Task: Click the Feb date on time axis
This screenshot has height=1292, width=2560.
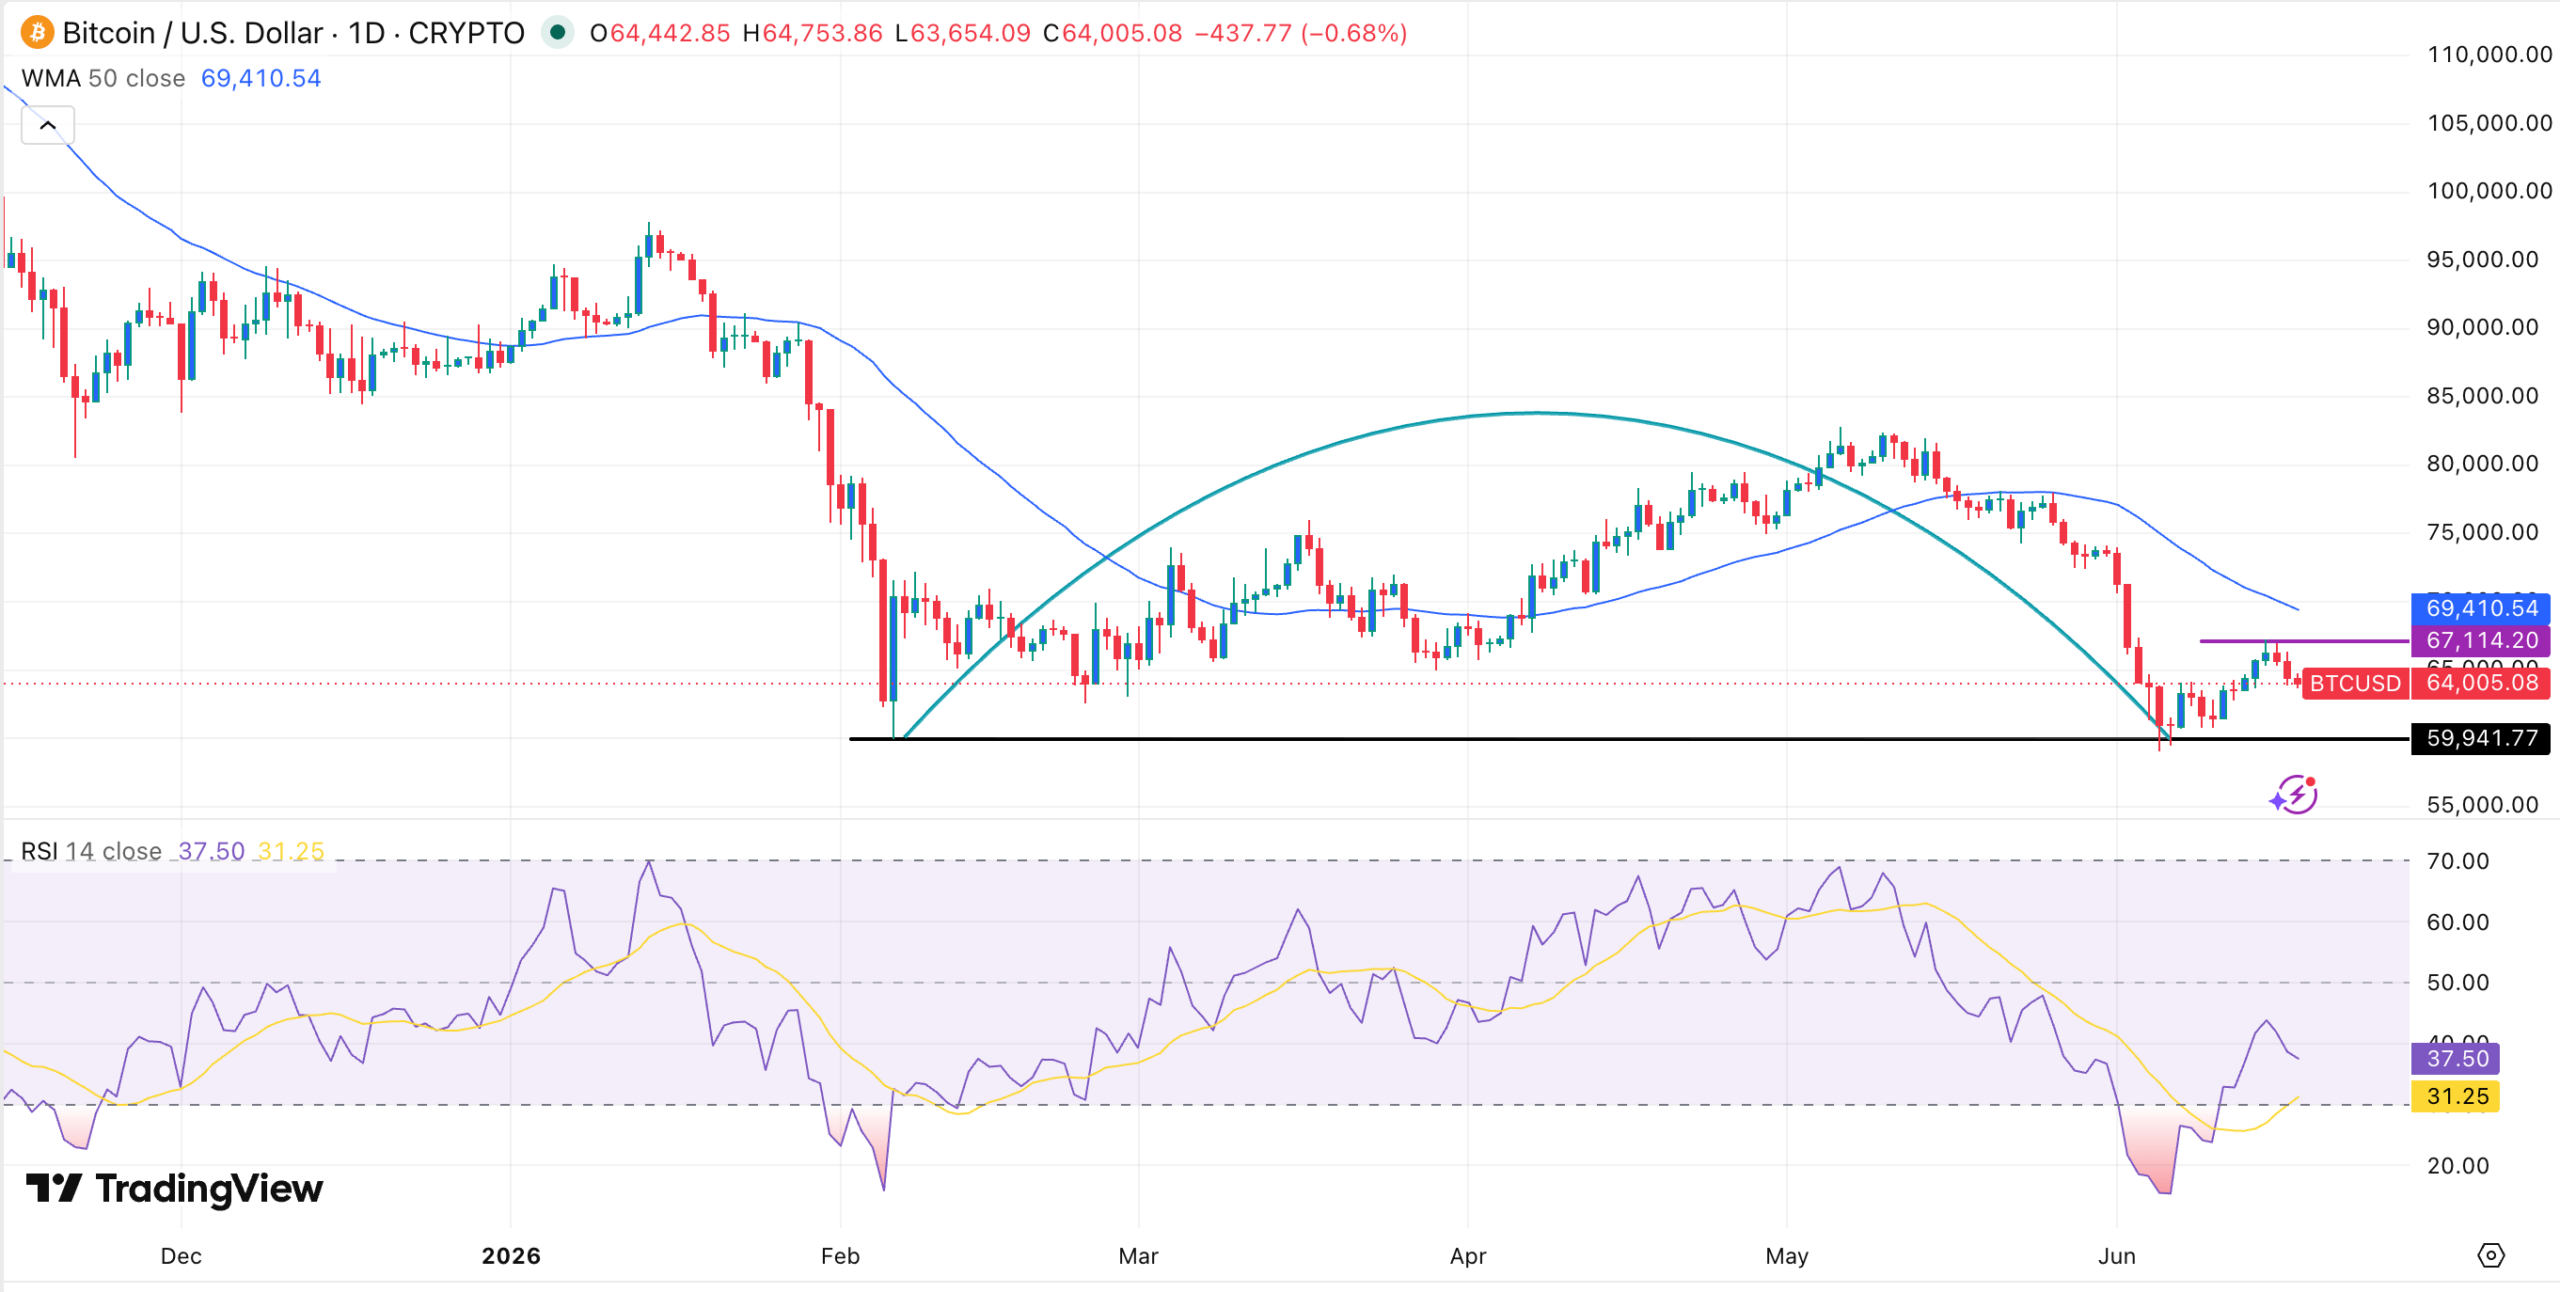Action: coord(840,1256)
